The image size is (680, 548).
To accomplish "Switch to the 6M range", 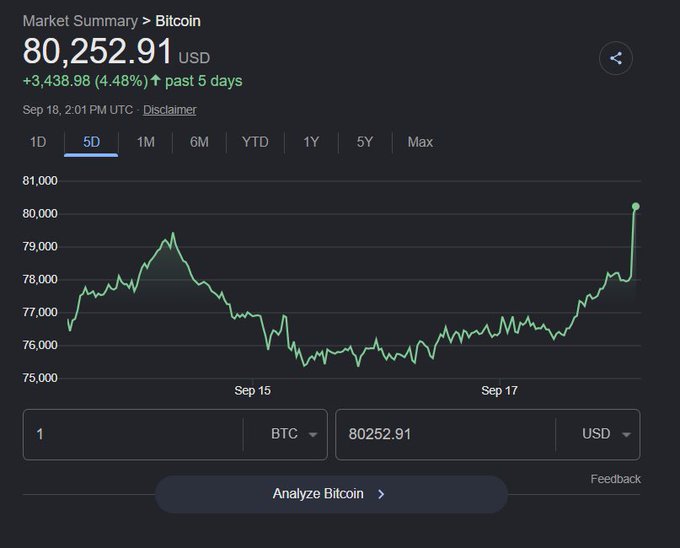I will [199, 142].
